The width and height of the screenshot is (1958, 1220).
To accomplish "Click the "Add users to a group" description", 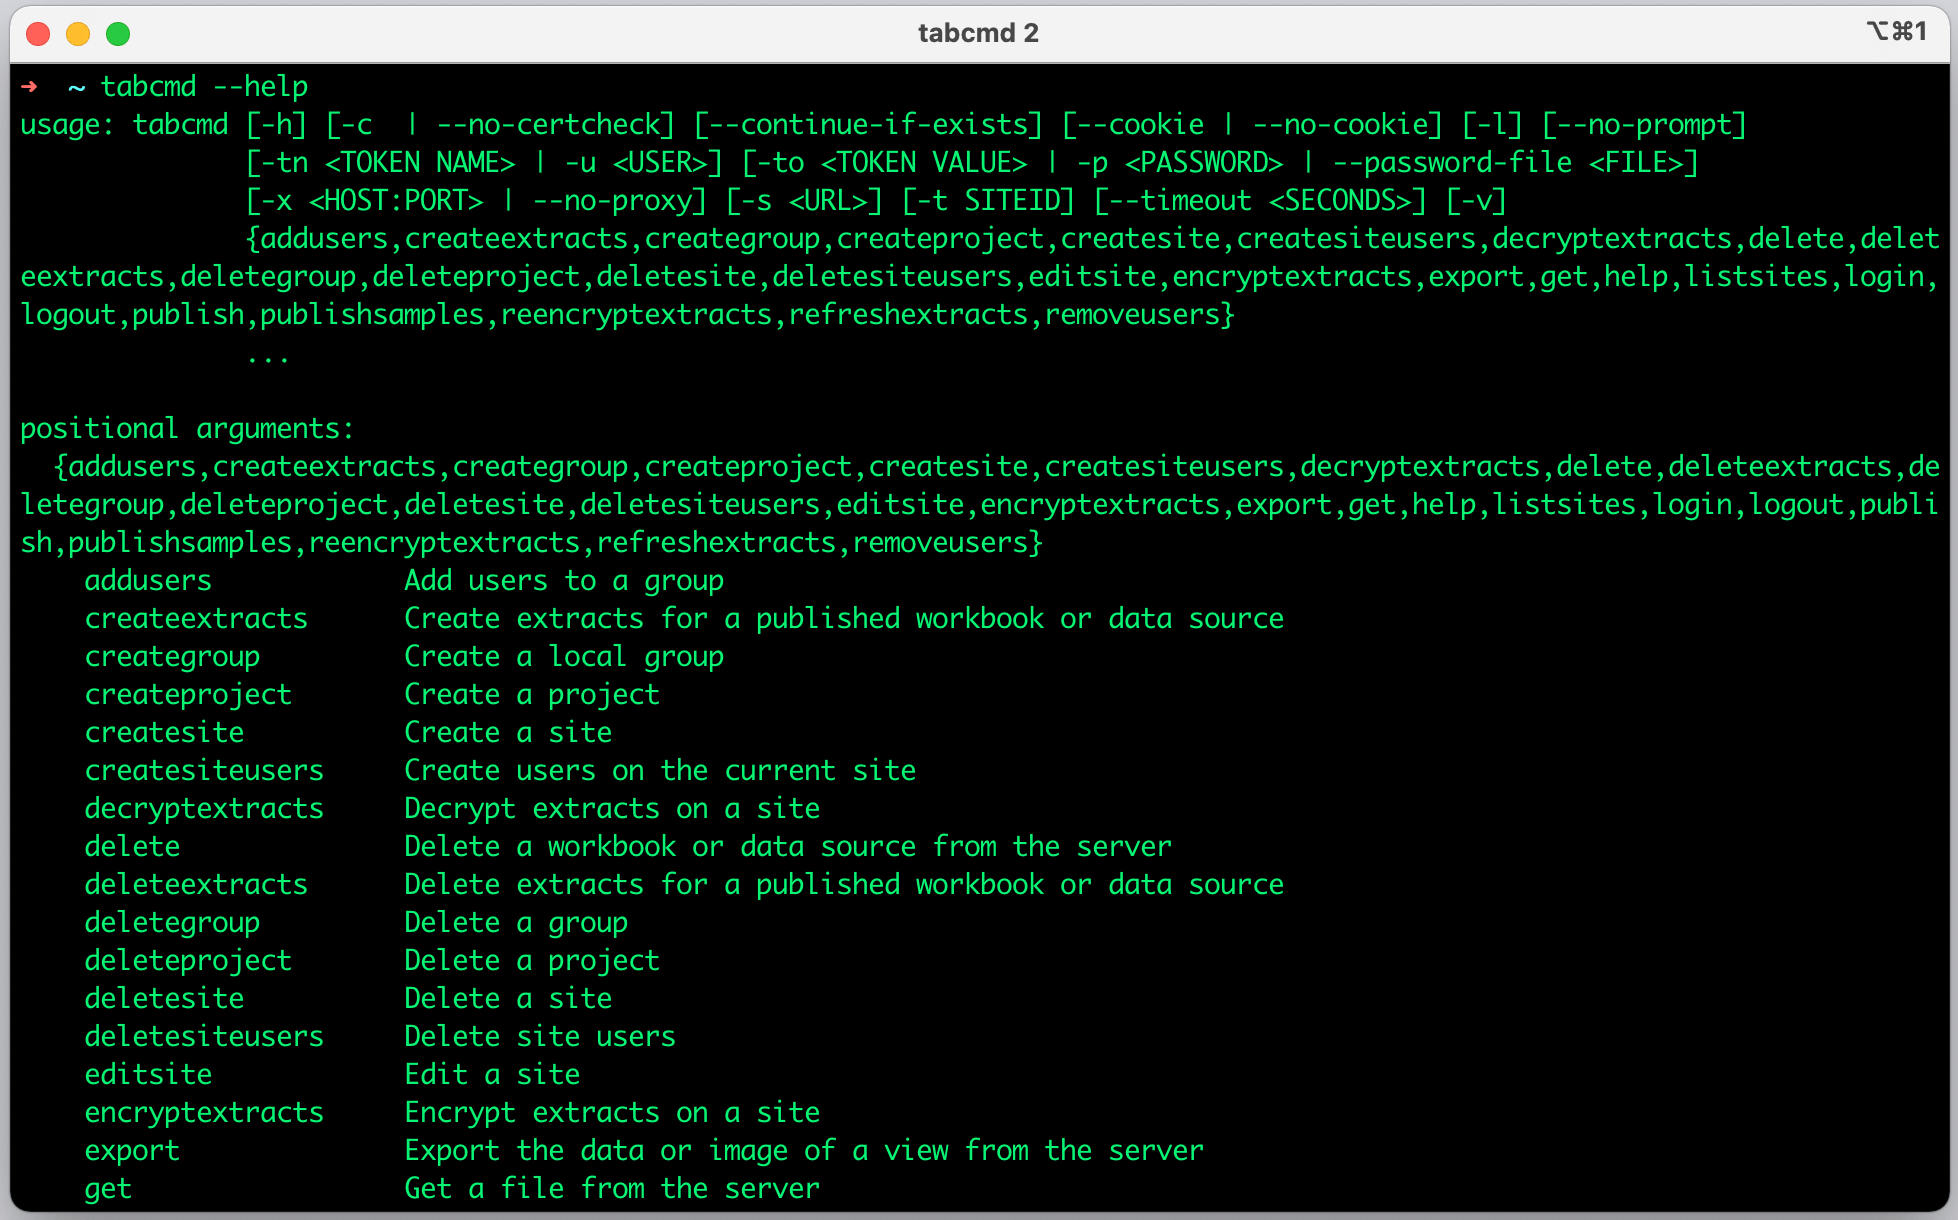I will click(x=564, y=581).
